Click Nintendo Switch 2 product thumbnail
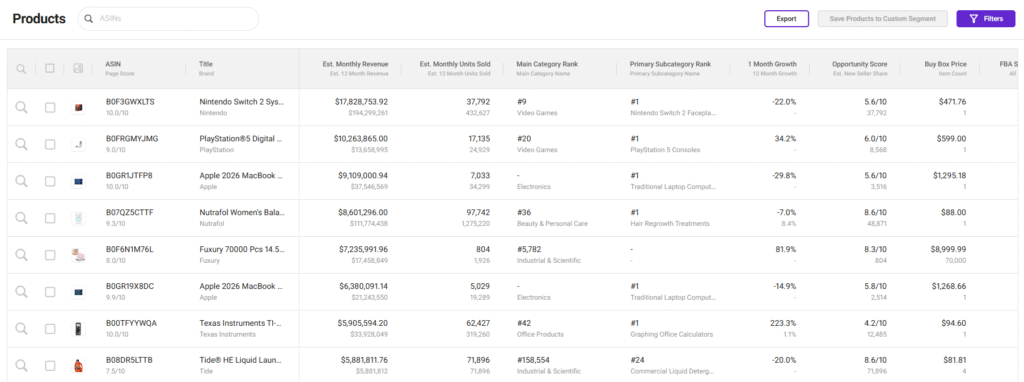This screenshot has height=382, width=1024. 78,108
